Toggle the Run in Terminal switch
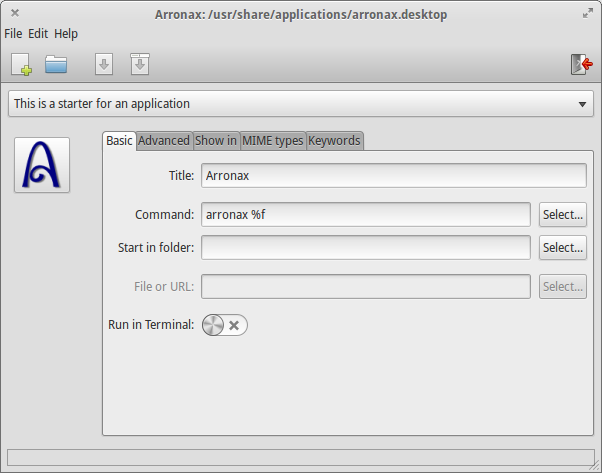This screenshot has width=602, height=473. coord(225,325)
